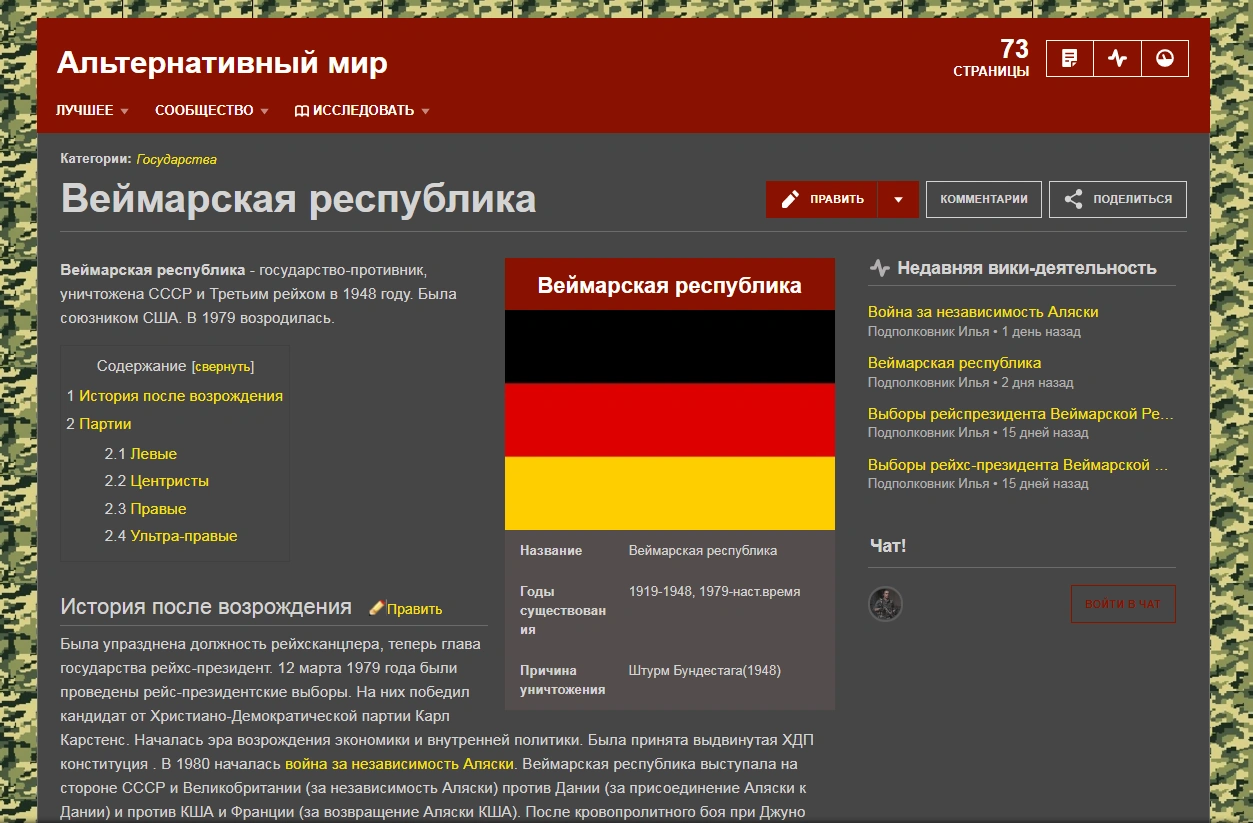This screenshot has width=1253, height=823.
Task: Click the pie-chart analytics icon in header
Action: [x=1164, y=58]
